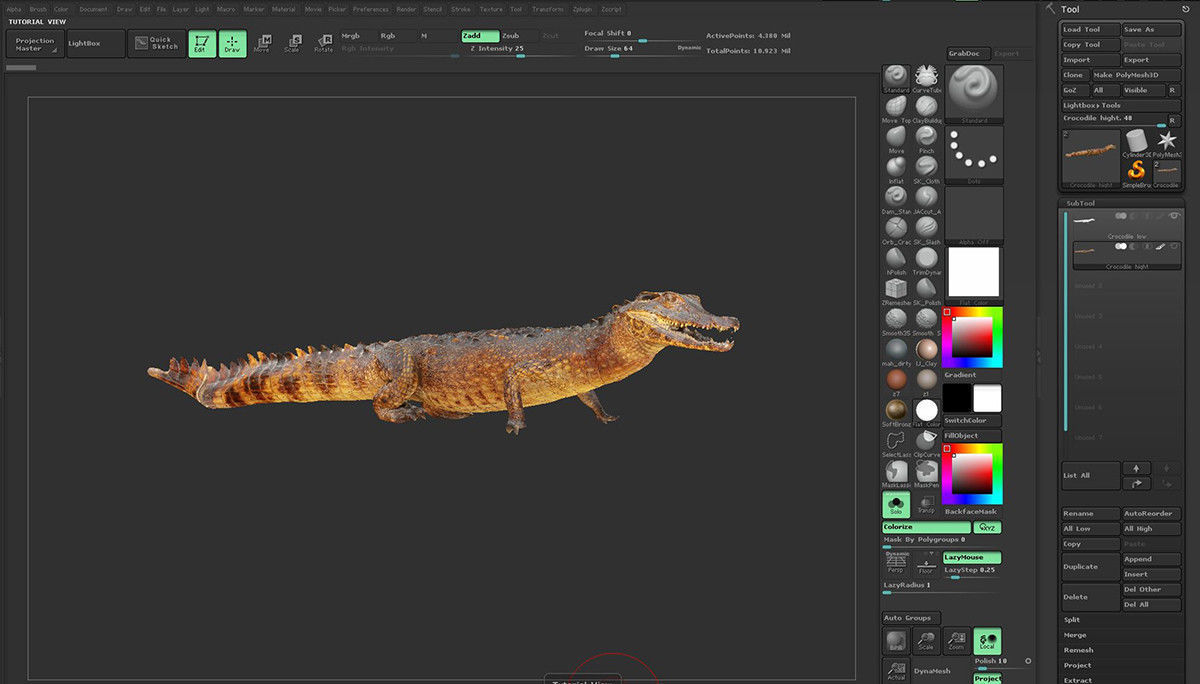Hide the Crocodile low subtool eye
1200x684 pixels.
click(x=1175, y=216)
